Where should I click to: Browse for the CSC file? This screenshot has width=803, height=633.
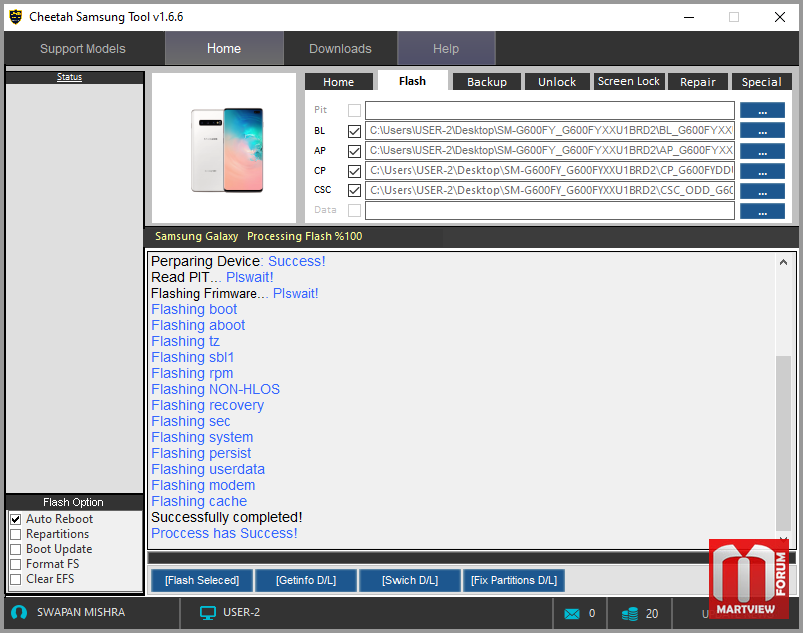tap(762, 191)
